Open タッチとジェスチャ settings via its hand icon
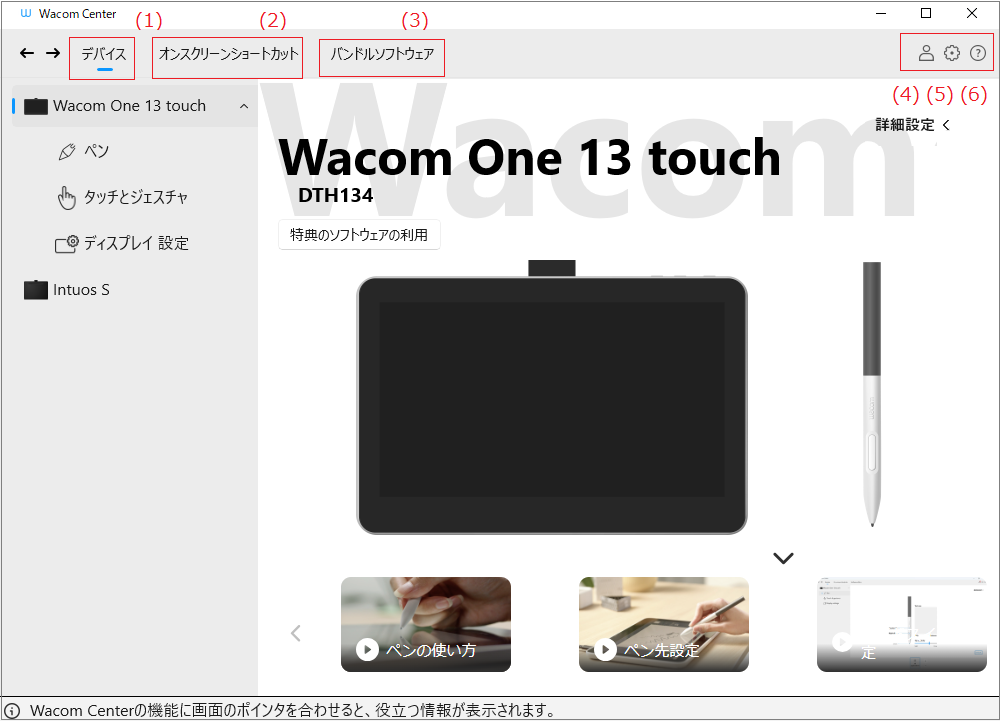 point(67,197)
